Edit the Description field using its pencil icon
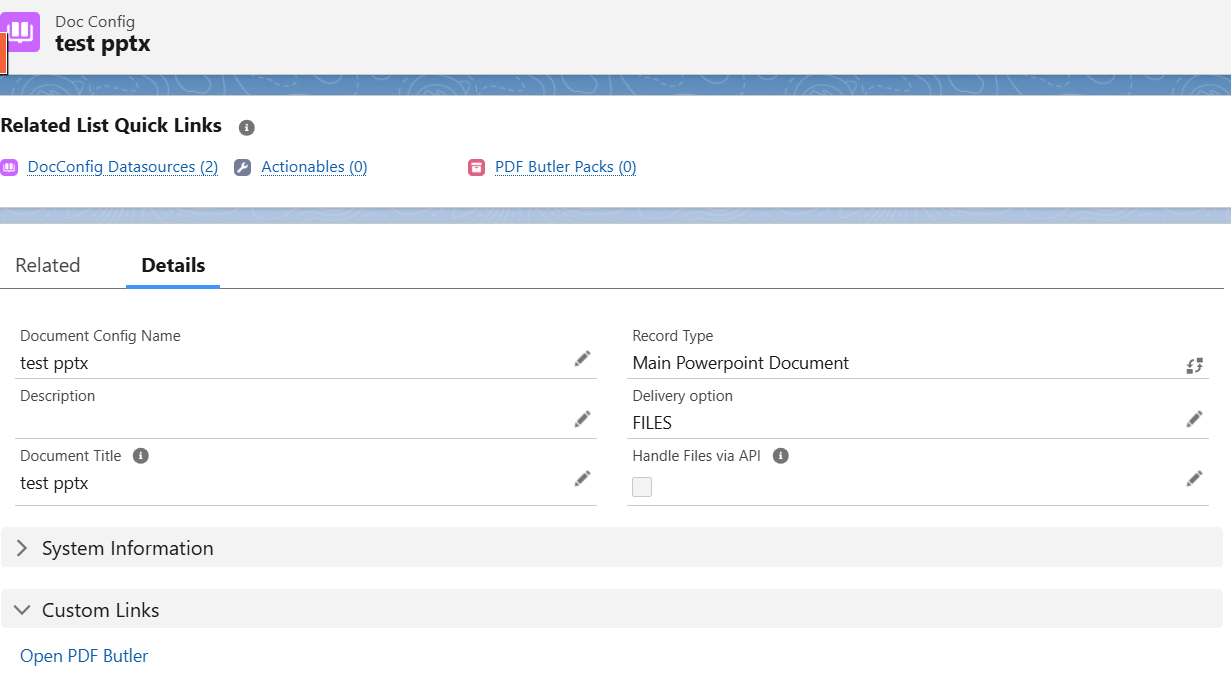Image resolution: width=1231 pixels, height=700 pixels. click(582, 418)
